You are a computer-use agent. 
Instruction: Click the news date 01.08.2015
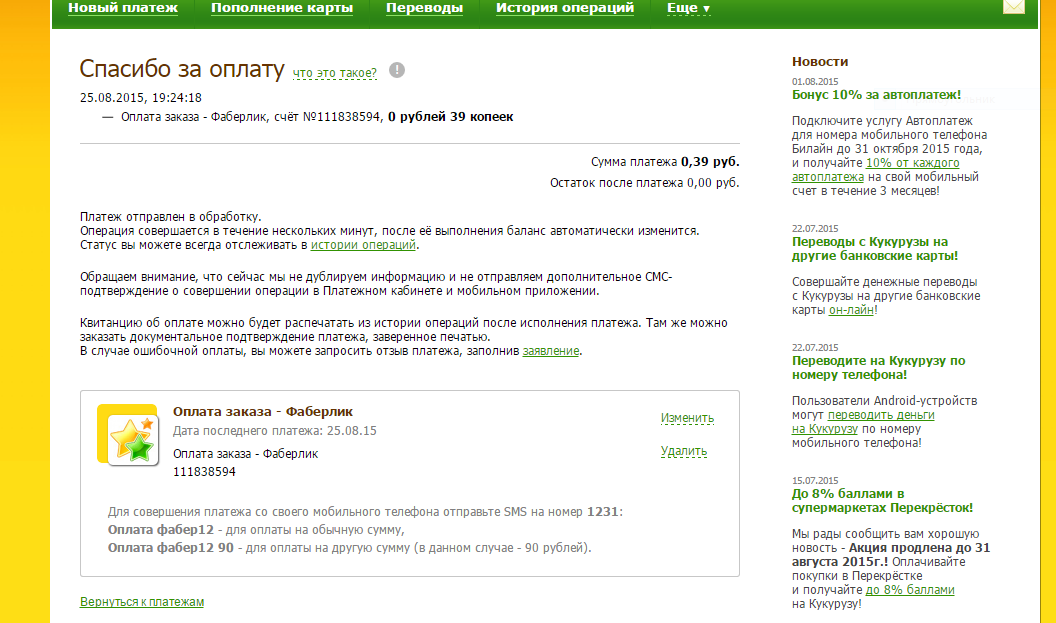pos(815,81)
